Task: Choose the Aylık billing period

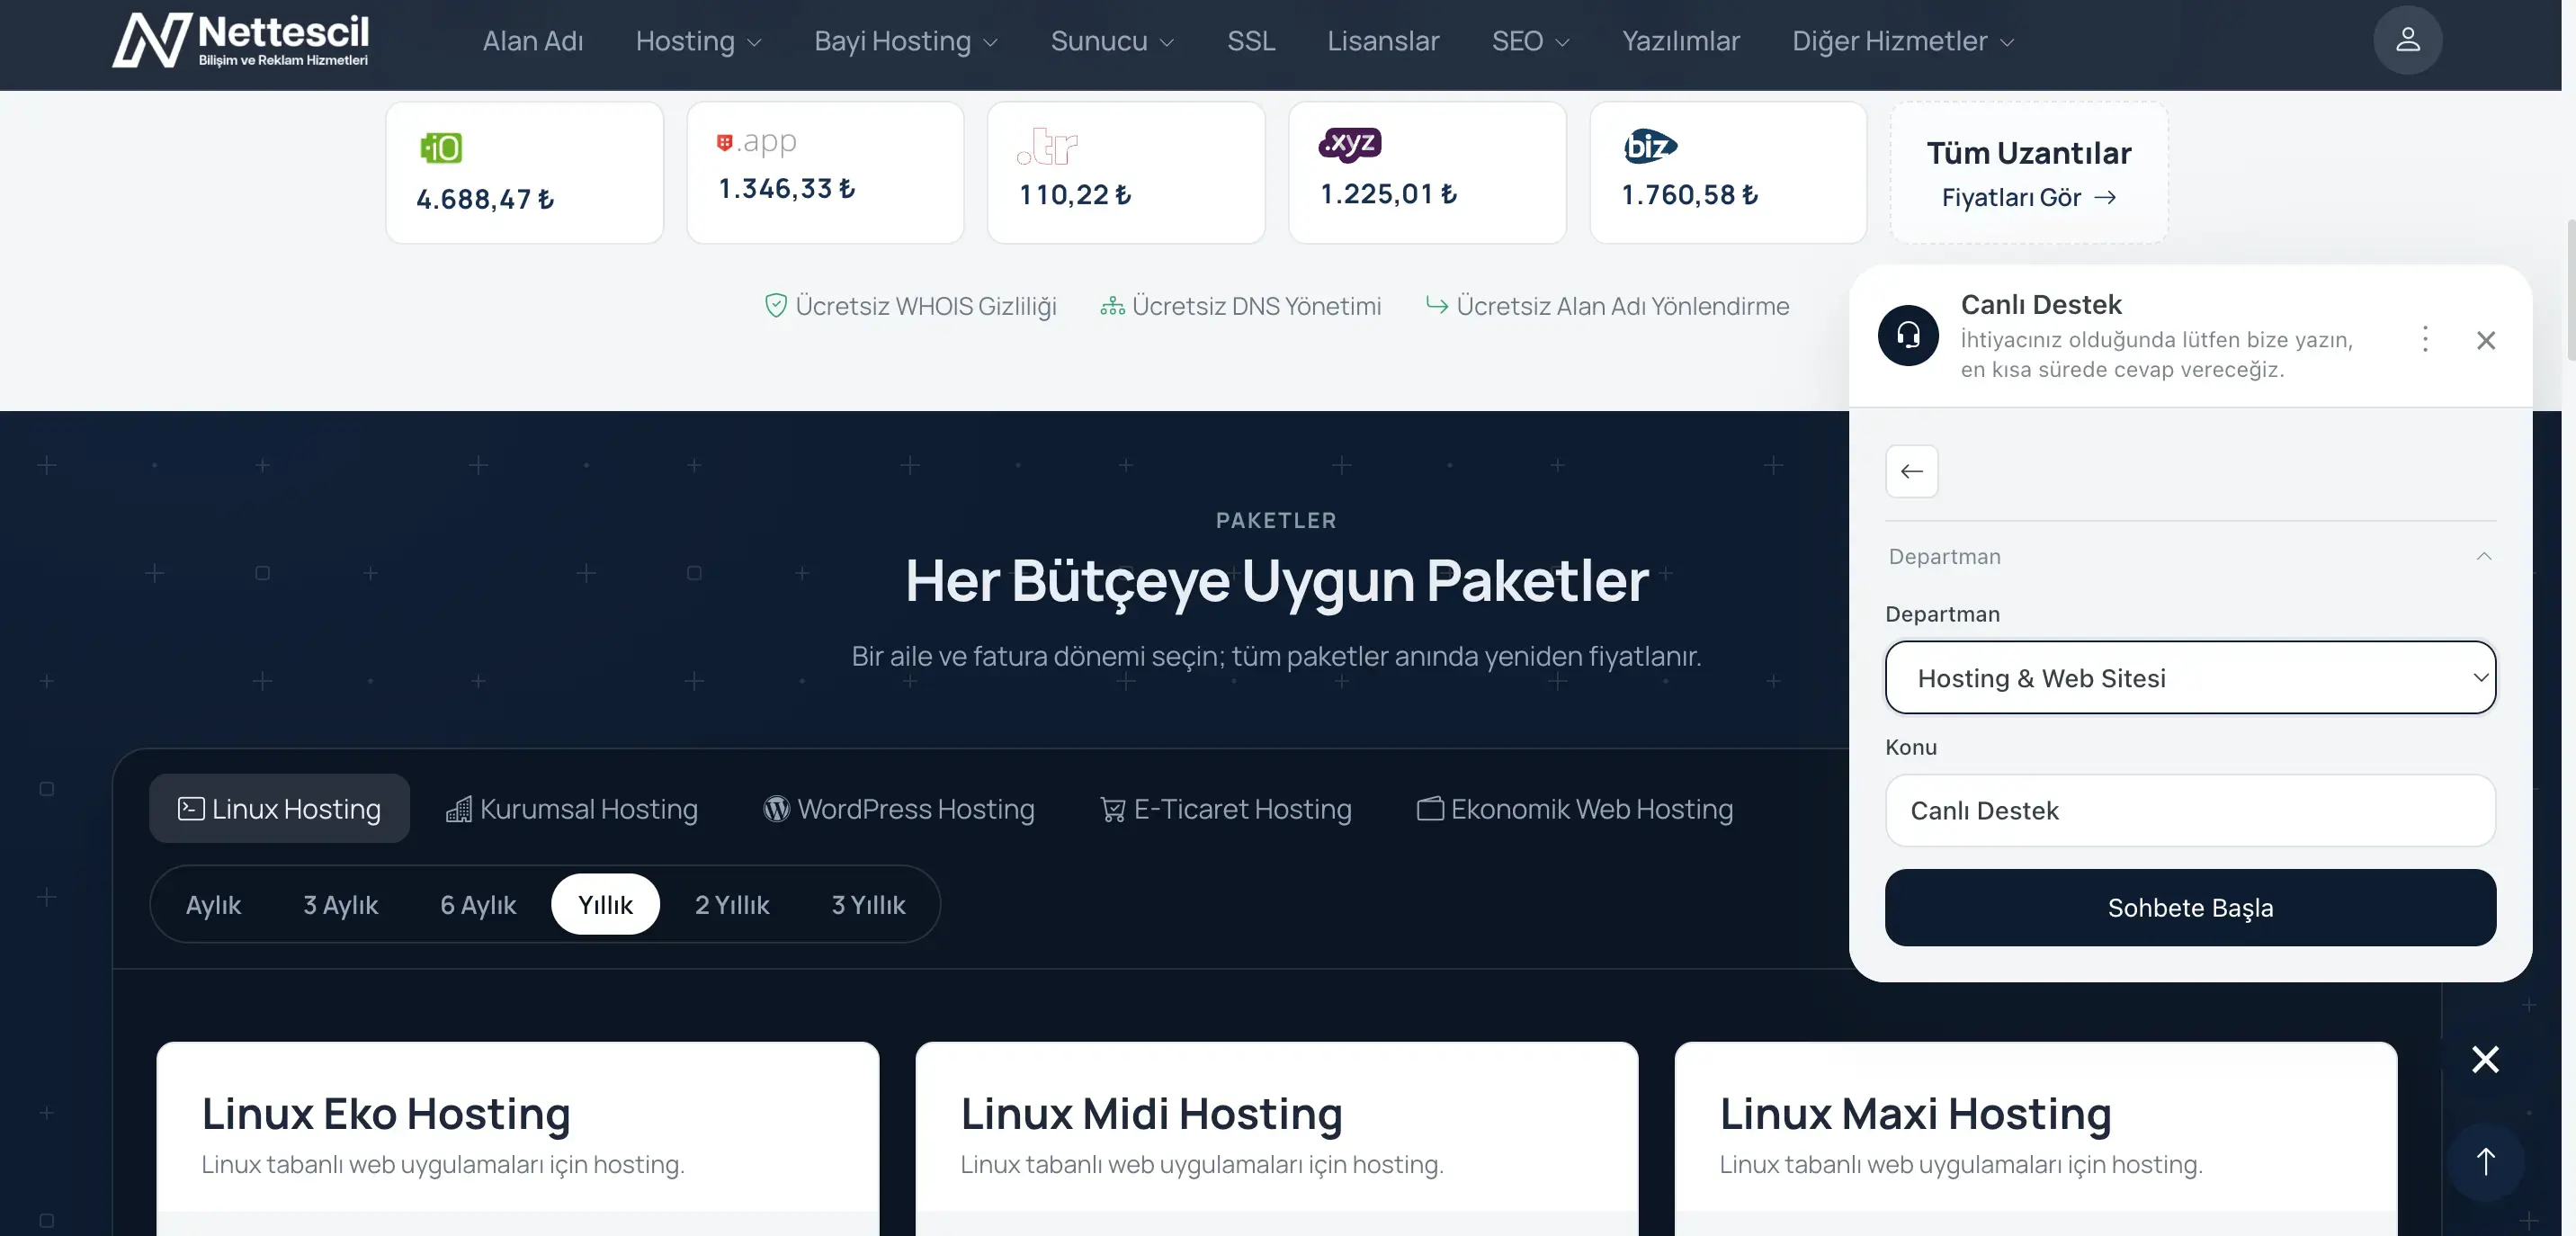Action: (213, 904)
